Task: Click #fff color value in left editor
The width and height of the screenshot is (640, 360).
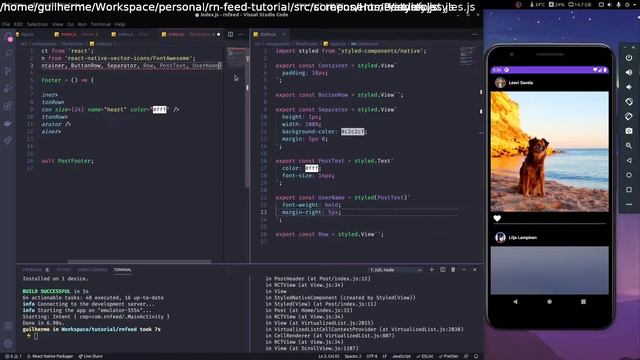Action: coord(160,109)
